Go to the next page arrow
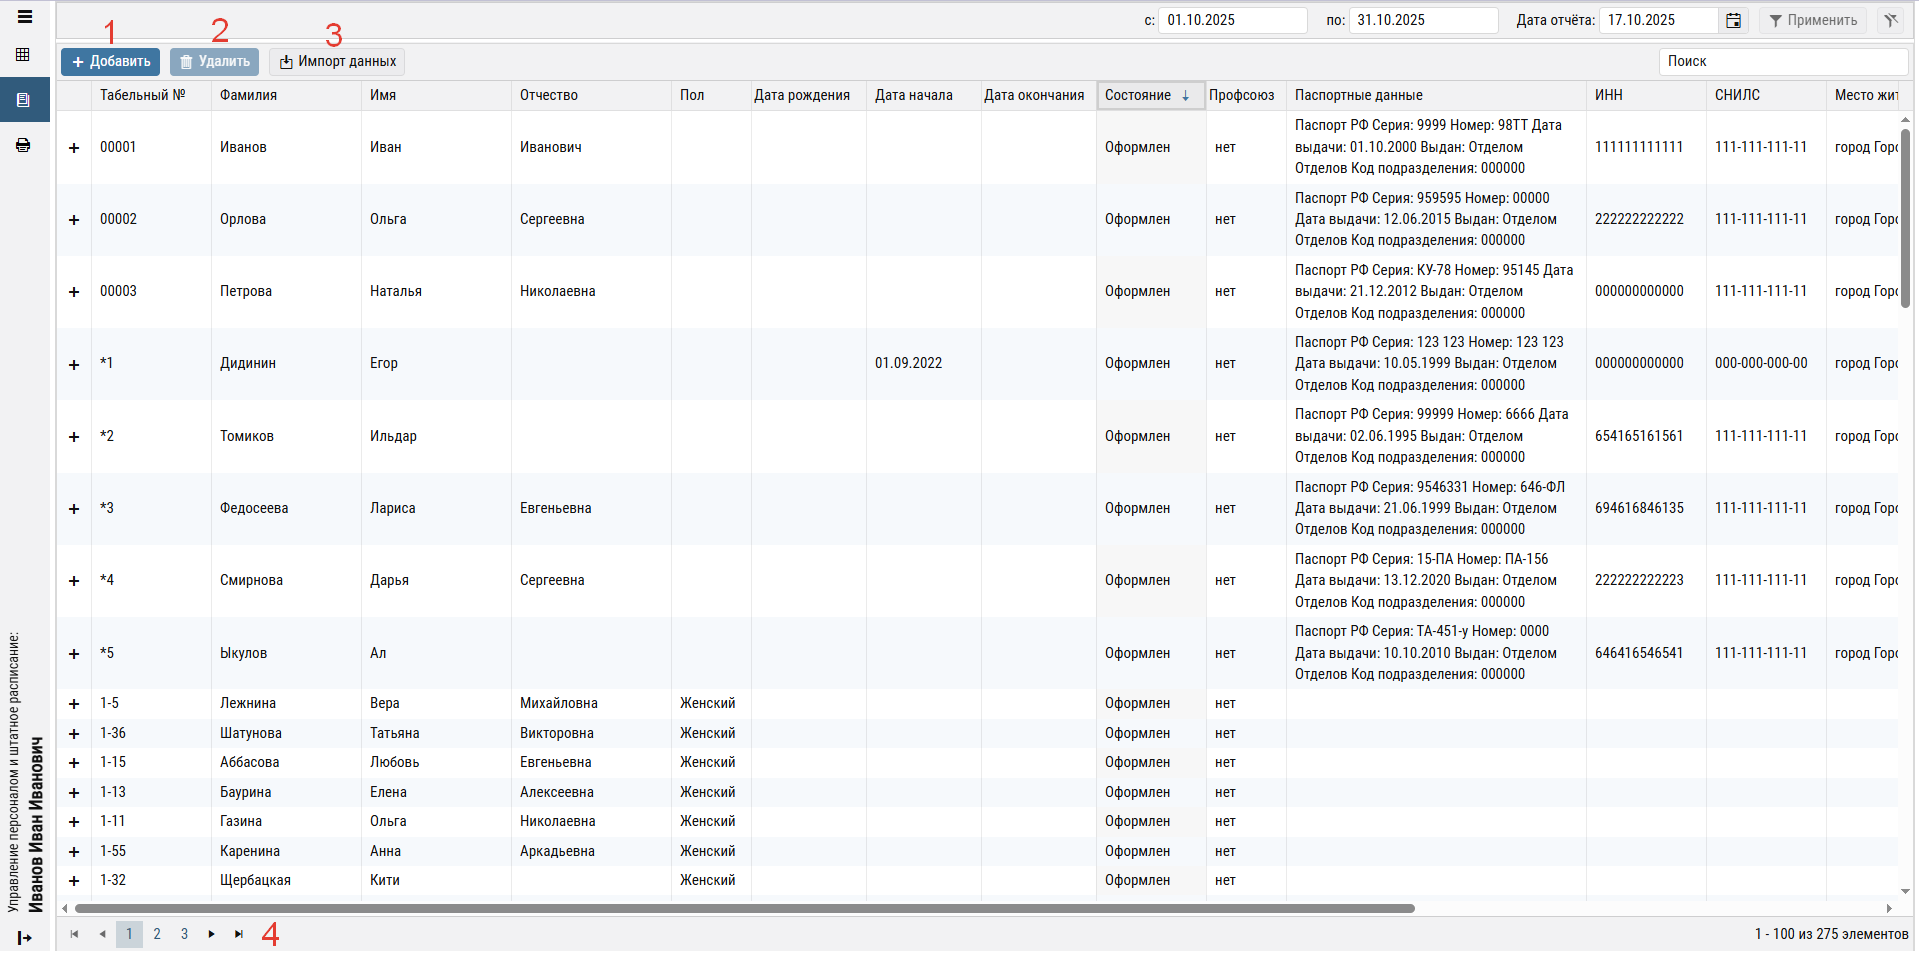The width and height of the screenshot is (1919, 961). click(x=211, y=934)
